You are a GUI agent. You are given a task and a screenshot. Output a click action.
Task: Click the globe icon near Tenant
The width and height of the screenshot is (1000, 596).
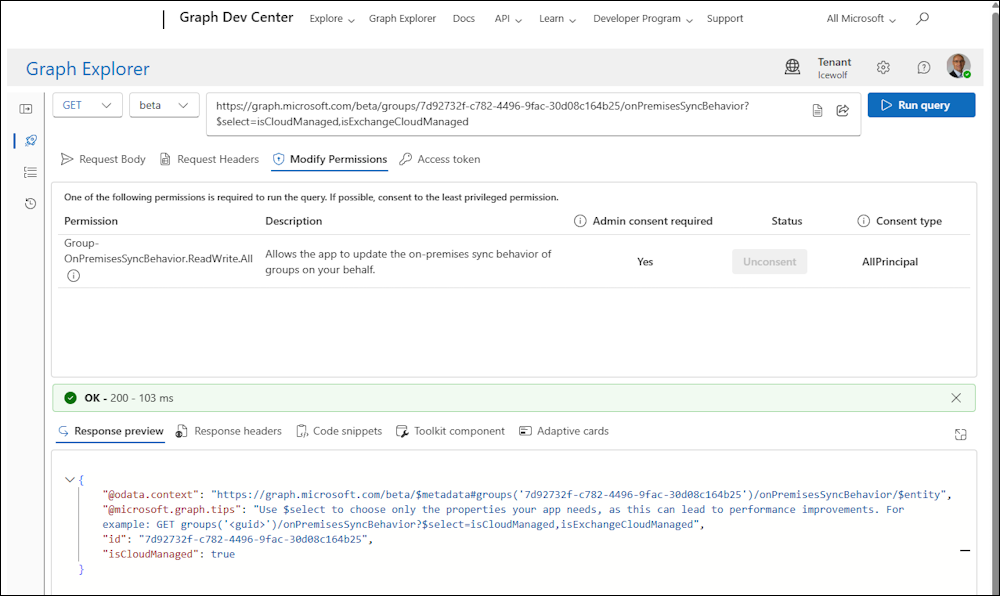coord(792,67)
